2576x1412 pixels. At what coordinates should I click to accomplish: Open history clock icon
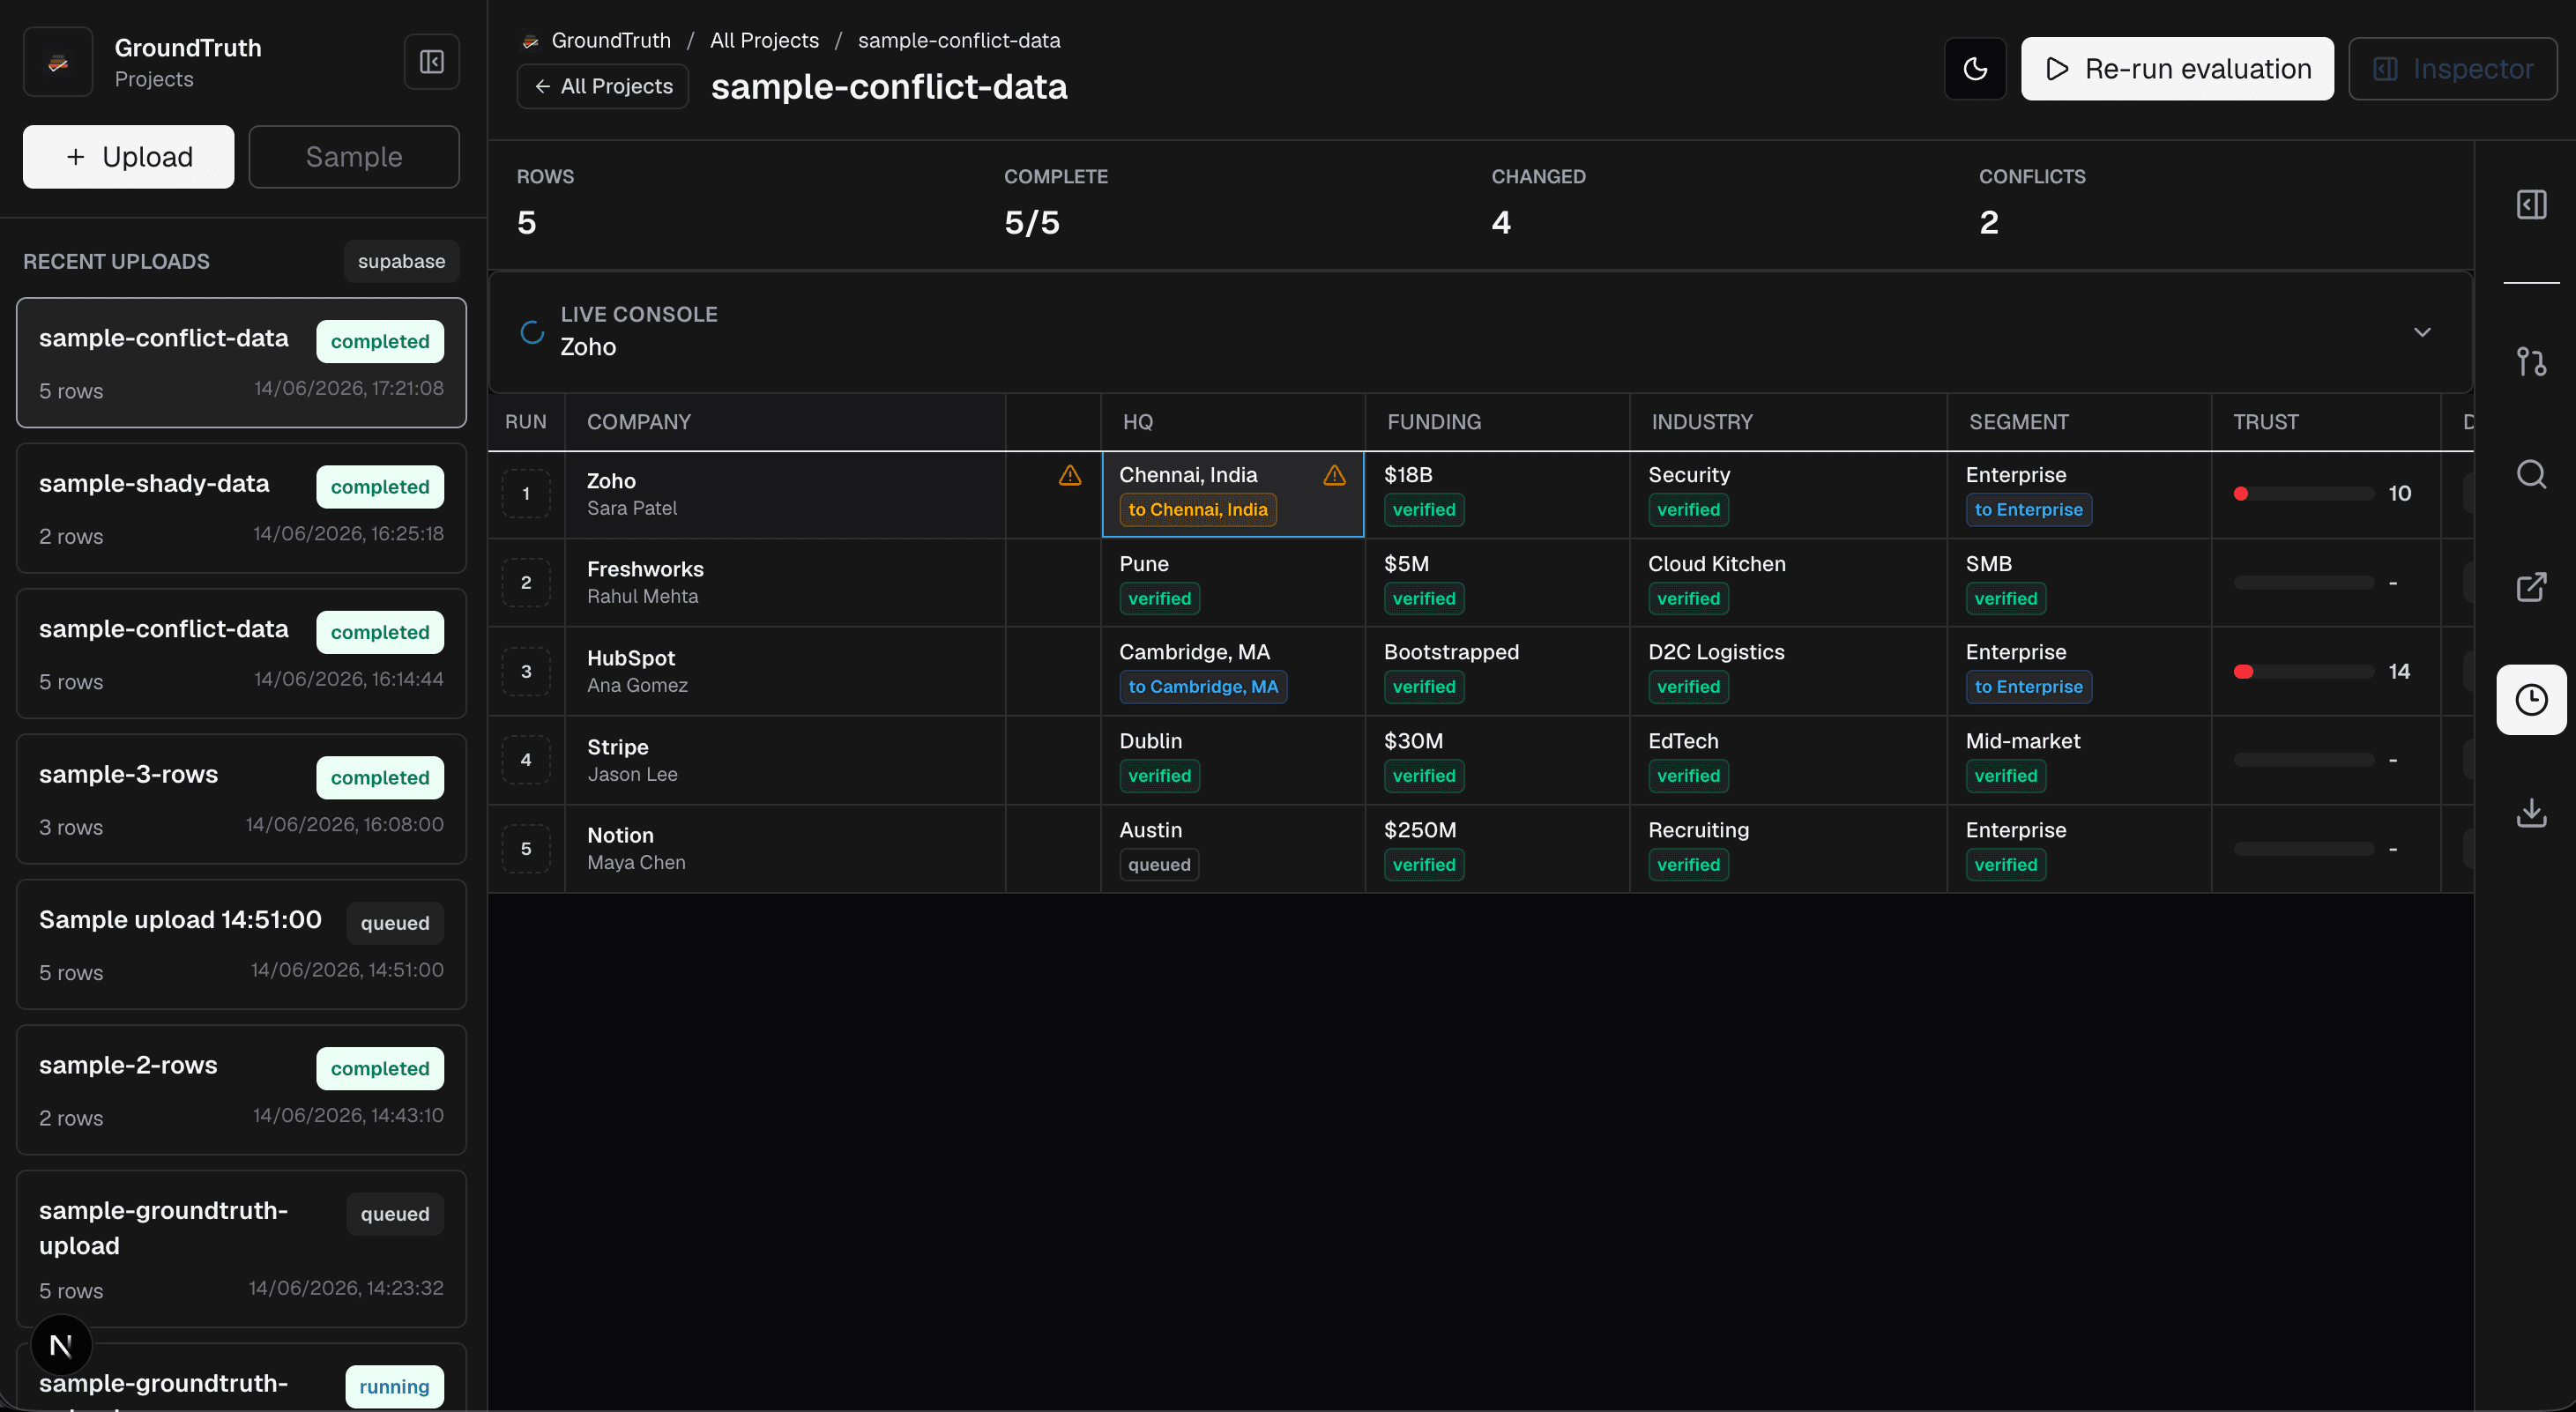[x=2531, y=700]
